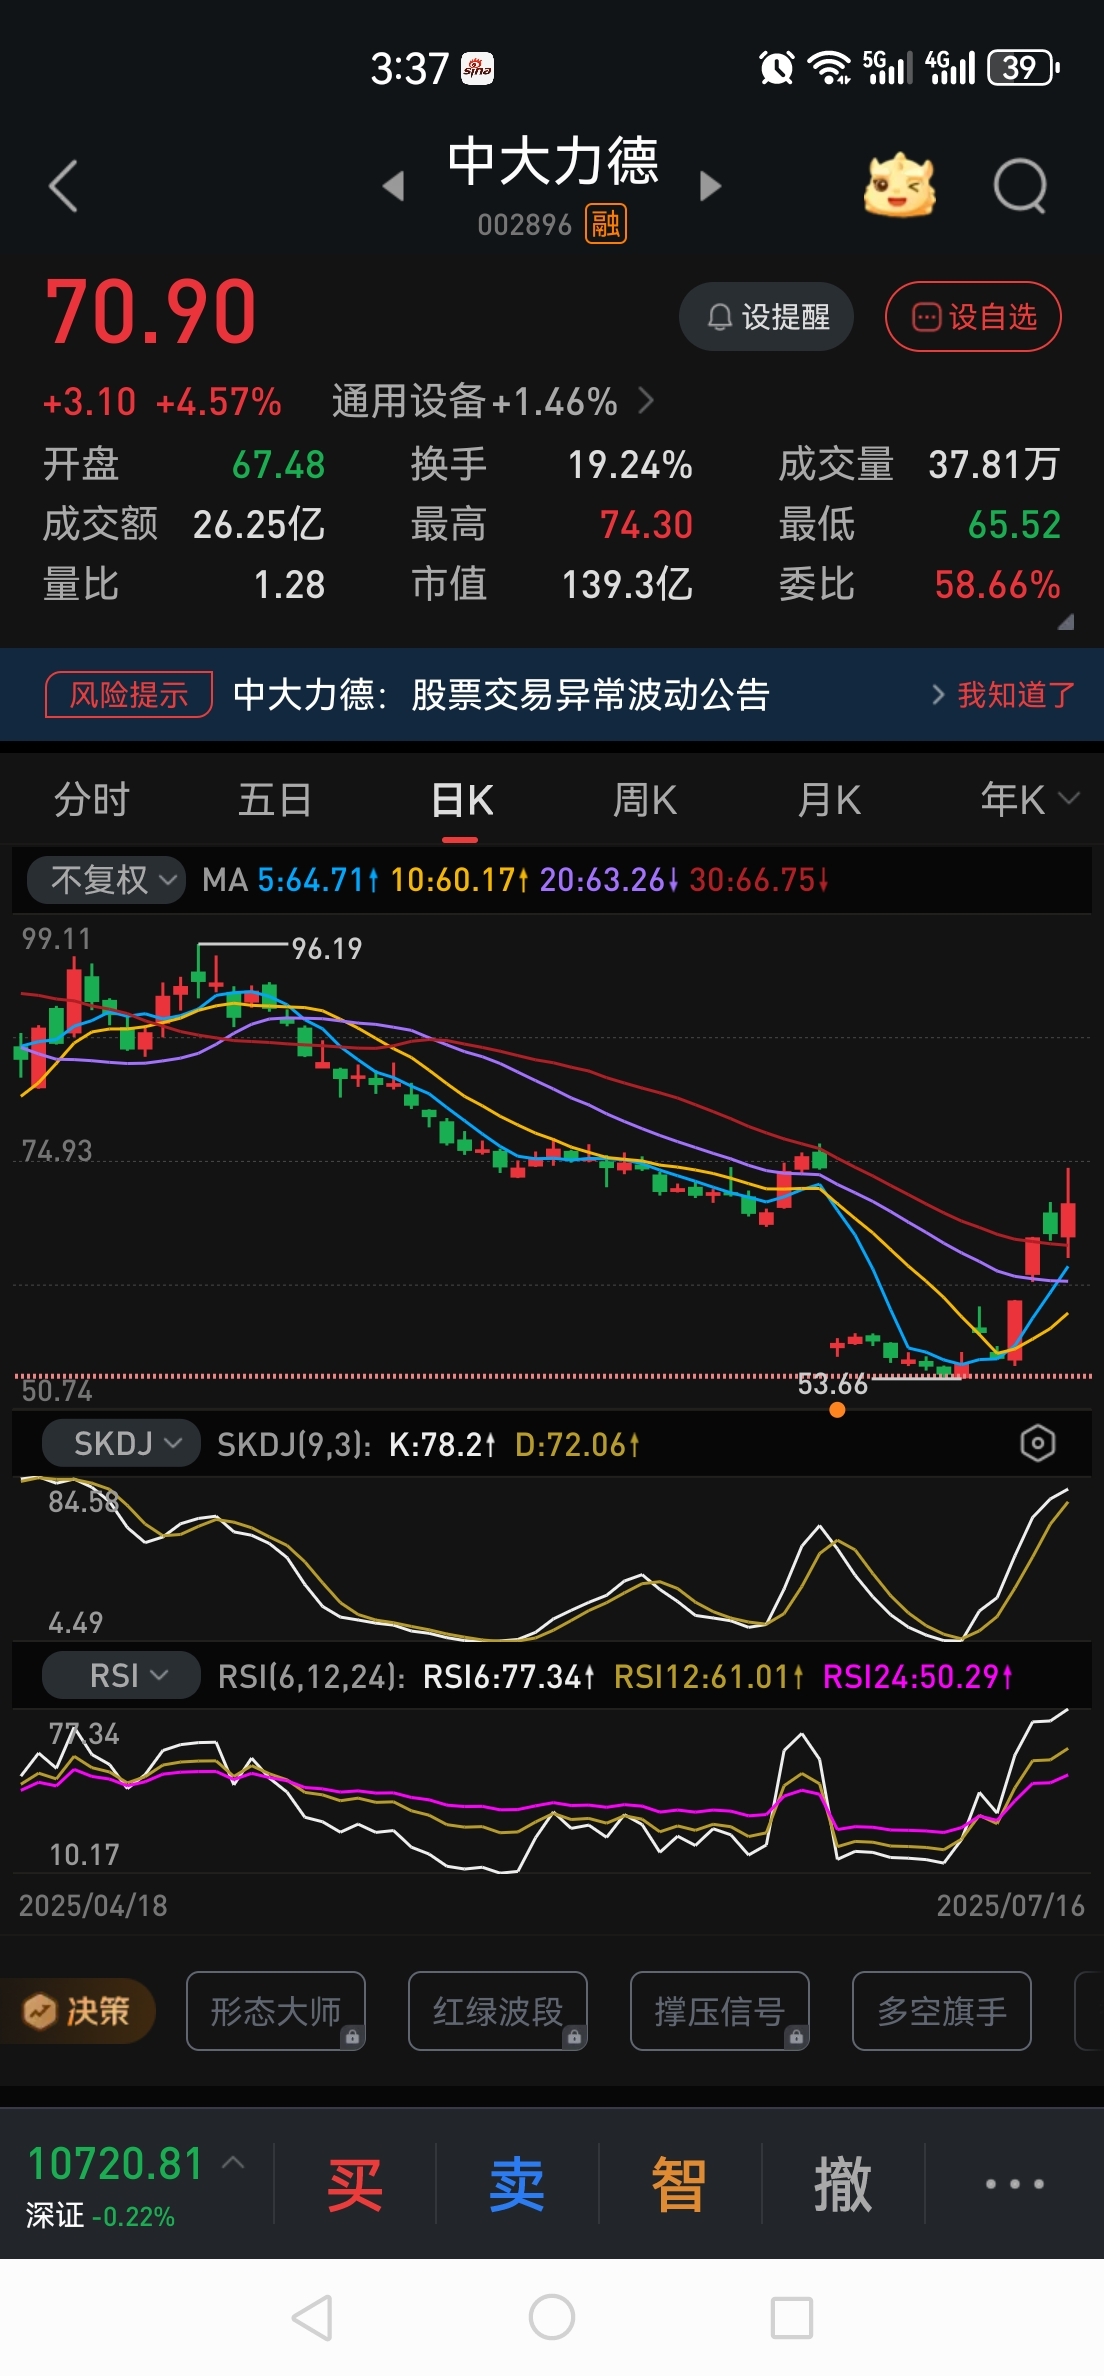
Task: Dismiss notice with 我知道了
Action: pos(1016,695)
